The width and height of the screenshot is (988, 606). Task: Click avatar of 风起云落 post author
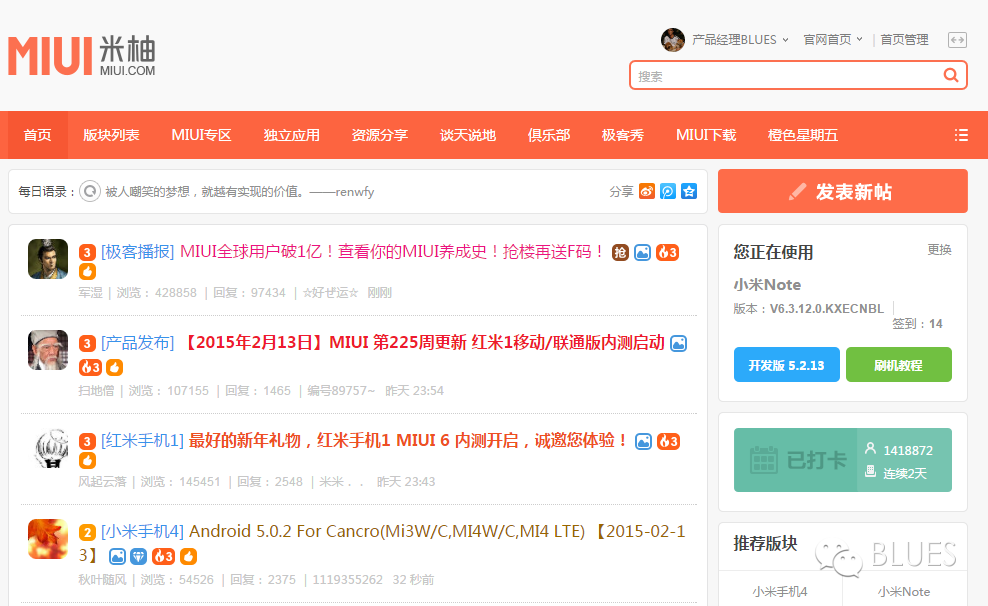pos(48,448)
